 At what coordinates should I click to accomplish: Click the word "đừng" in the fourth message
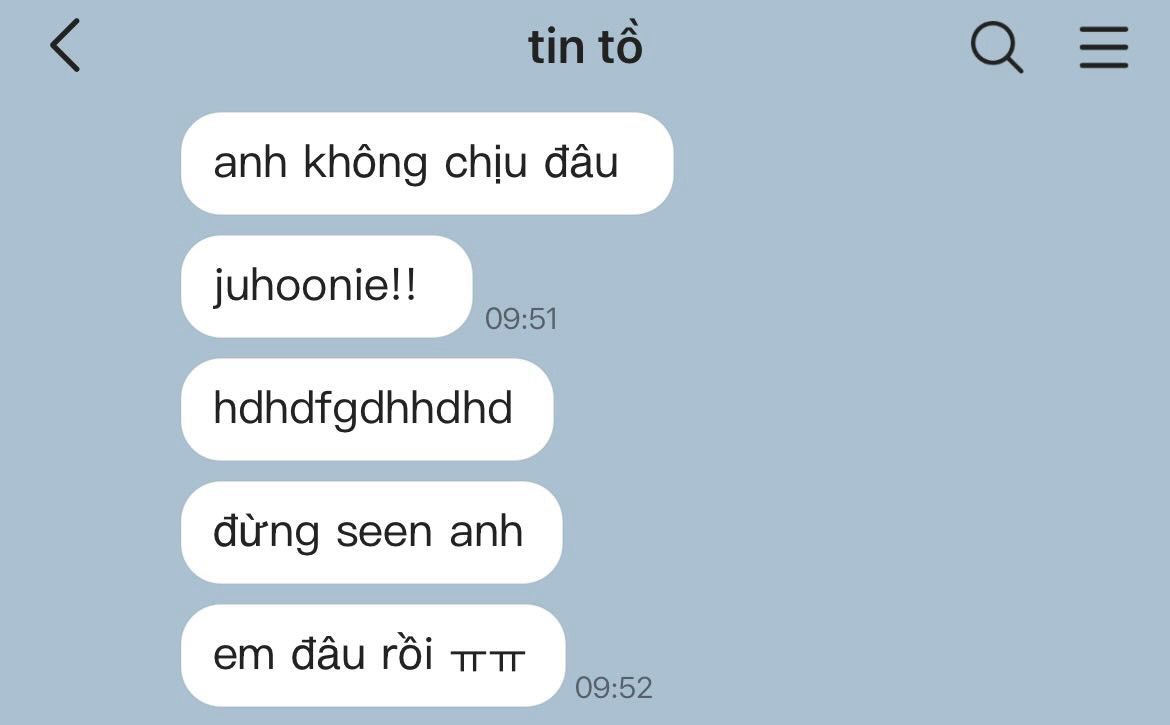266,533
